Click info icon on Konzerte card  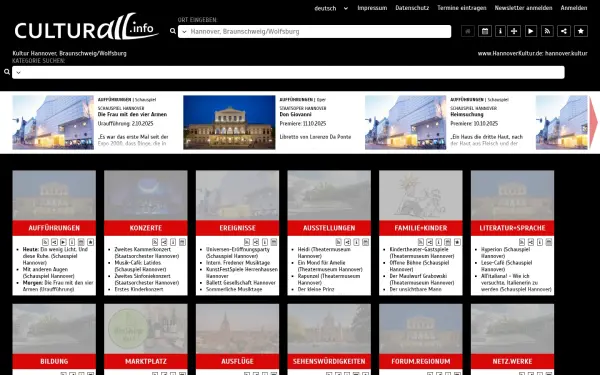[173, 242]
